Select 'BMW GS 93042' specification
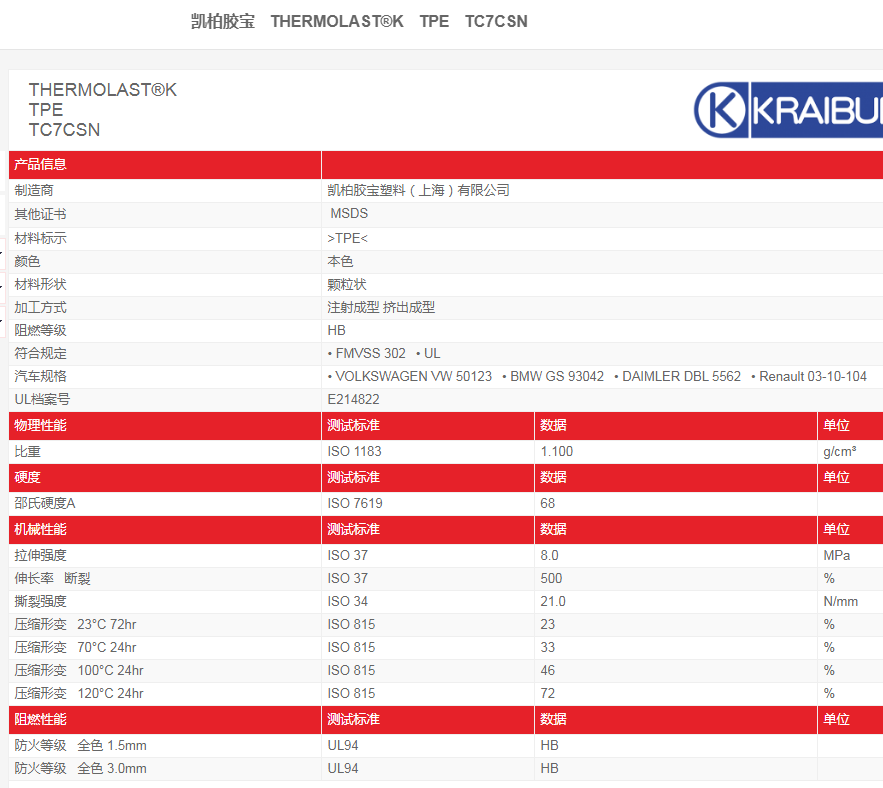883x788 pixels. click(x=557, y=376)
